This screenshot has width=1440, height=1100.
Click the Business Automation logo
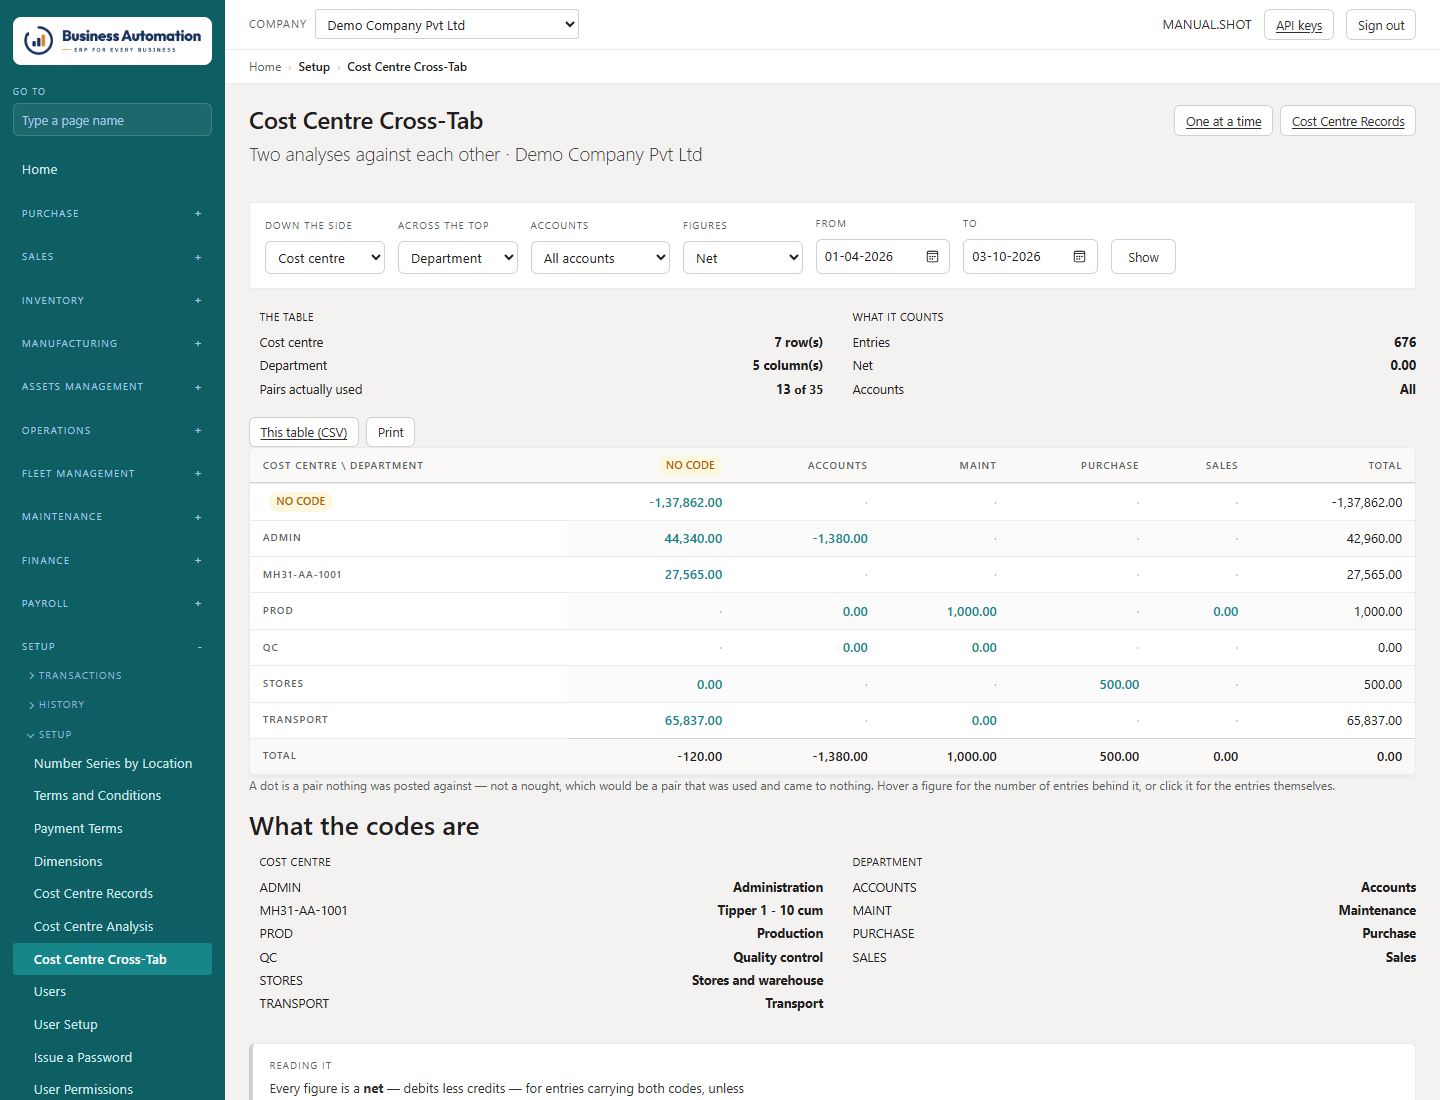pos(112,41)
